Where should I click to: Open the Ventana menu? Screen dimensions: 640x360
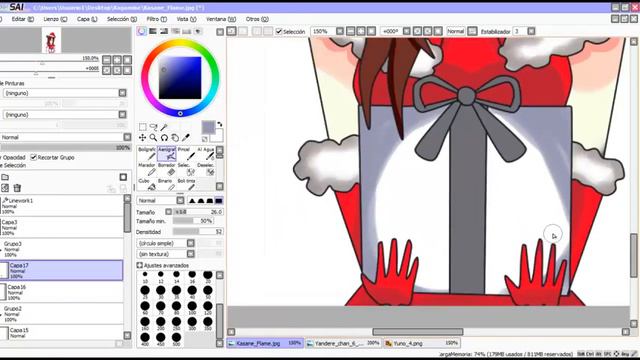[221, 19]
